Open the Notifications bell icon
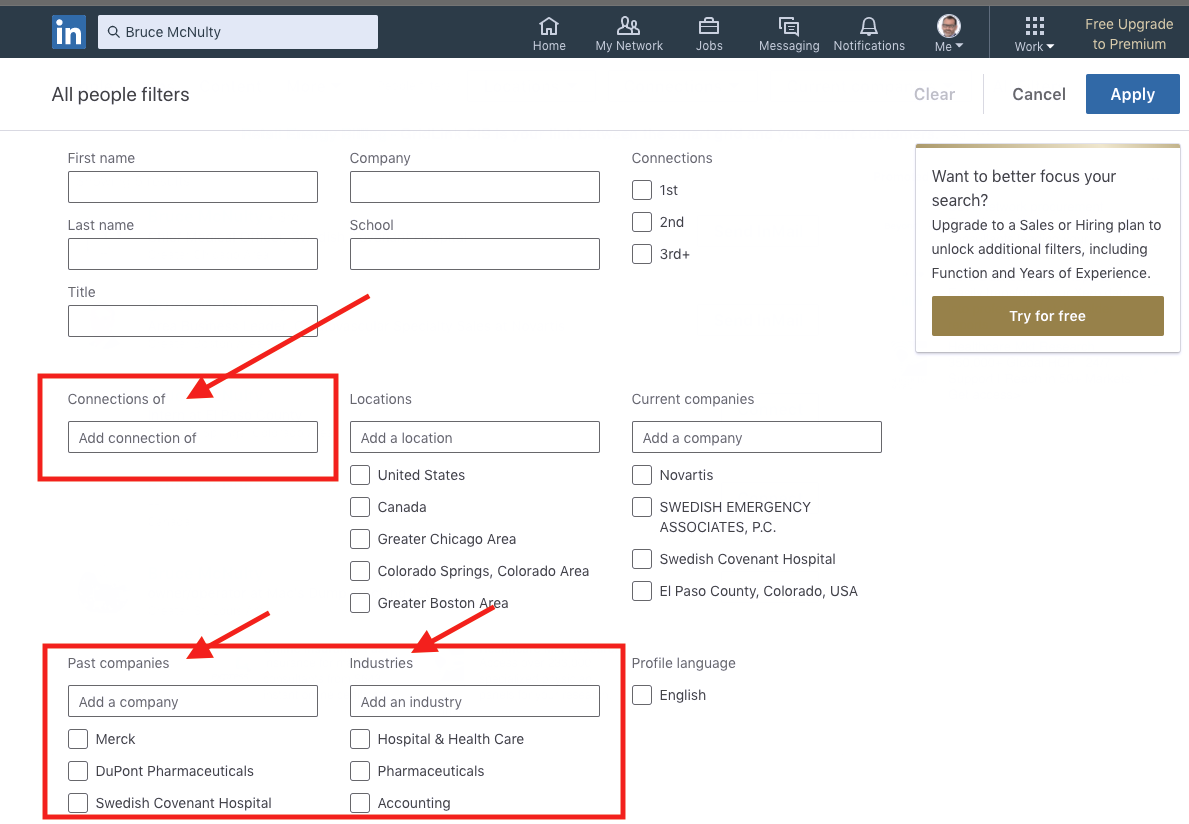This screenshot has height=824, width=1189. click(869, 27)
